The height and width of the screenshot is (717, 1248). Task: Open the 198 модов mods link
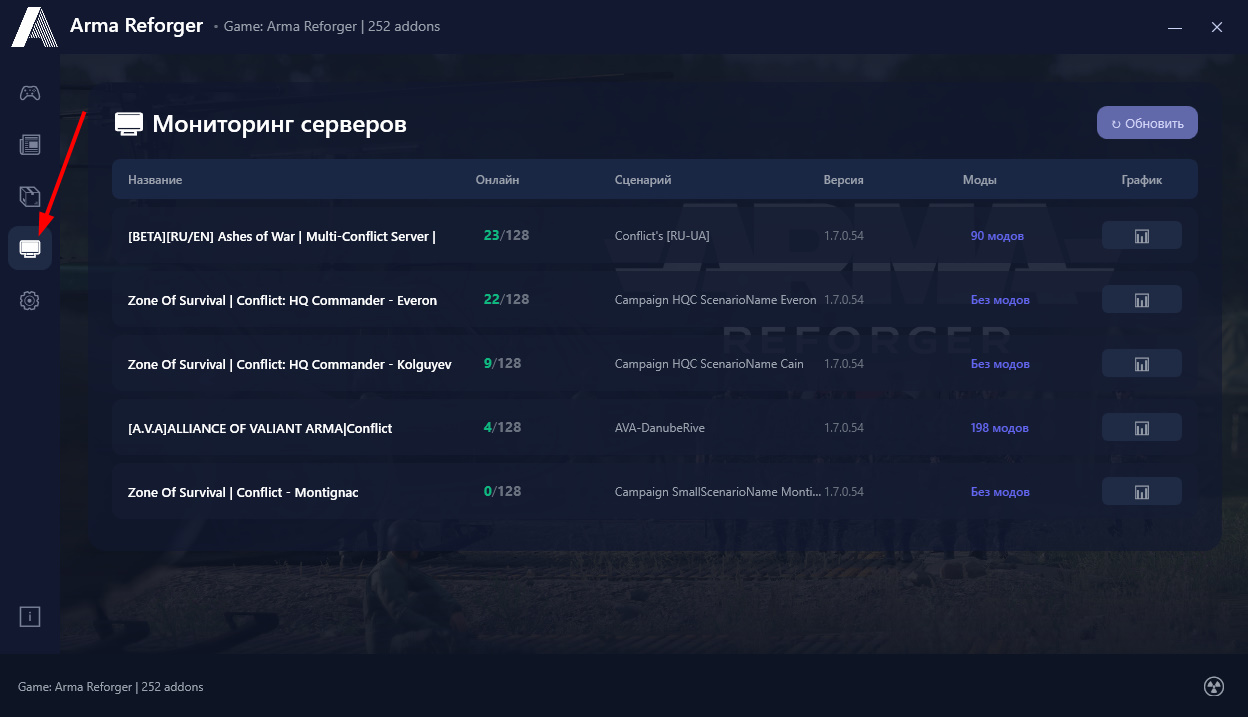pyautogui.click(x=999, y=428)
